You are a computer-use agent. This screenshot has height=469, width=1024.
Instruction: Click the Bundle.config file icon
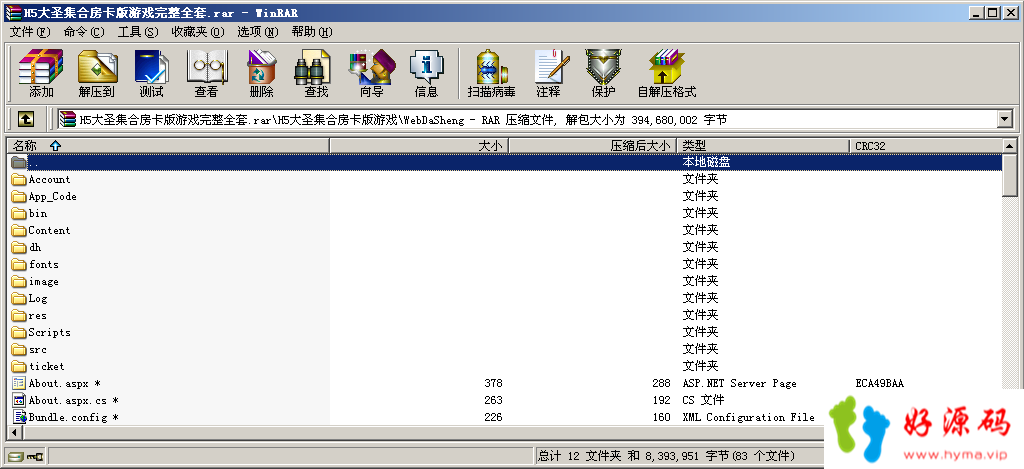tap(19, 417)
